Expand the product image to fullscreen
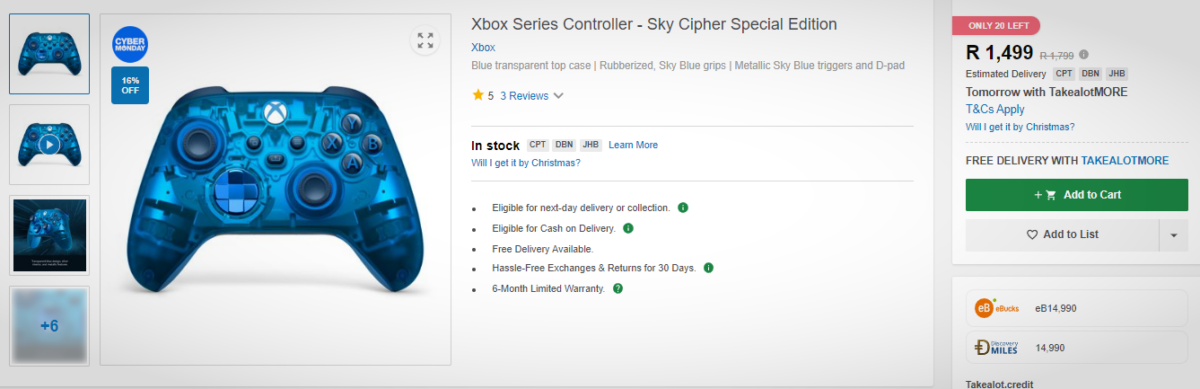The image size is (1200, 389). (425, 40)
